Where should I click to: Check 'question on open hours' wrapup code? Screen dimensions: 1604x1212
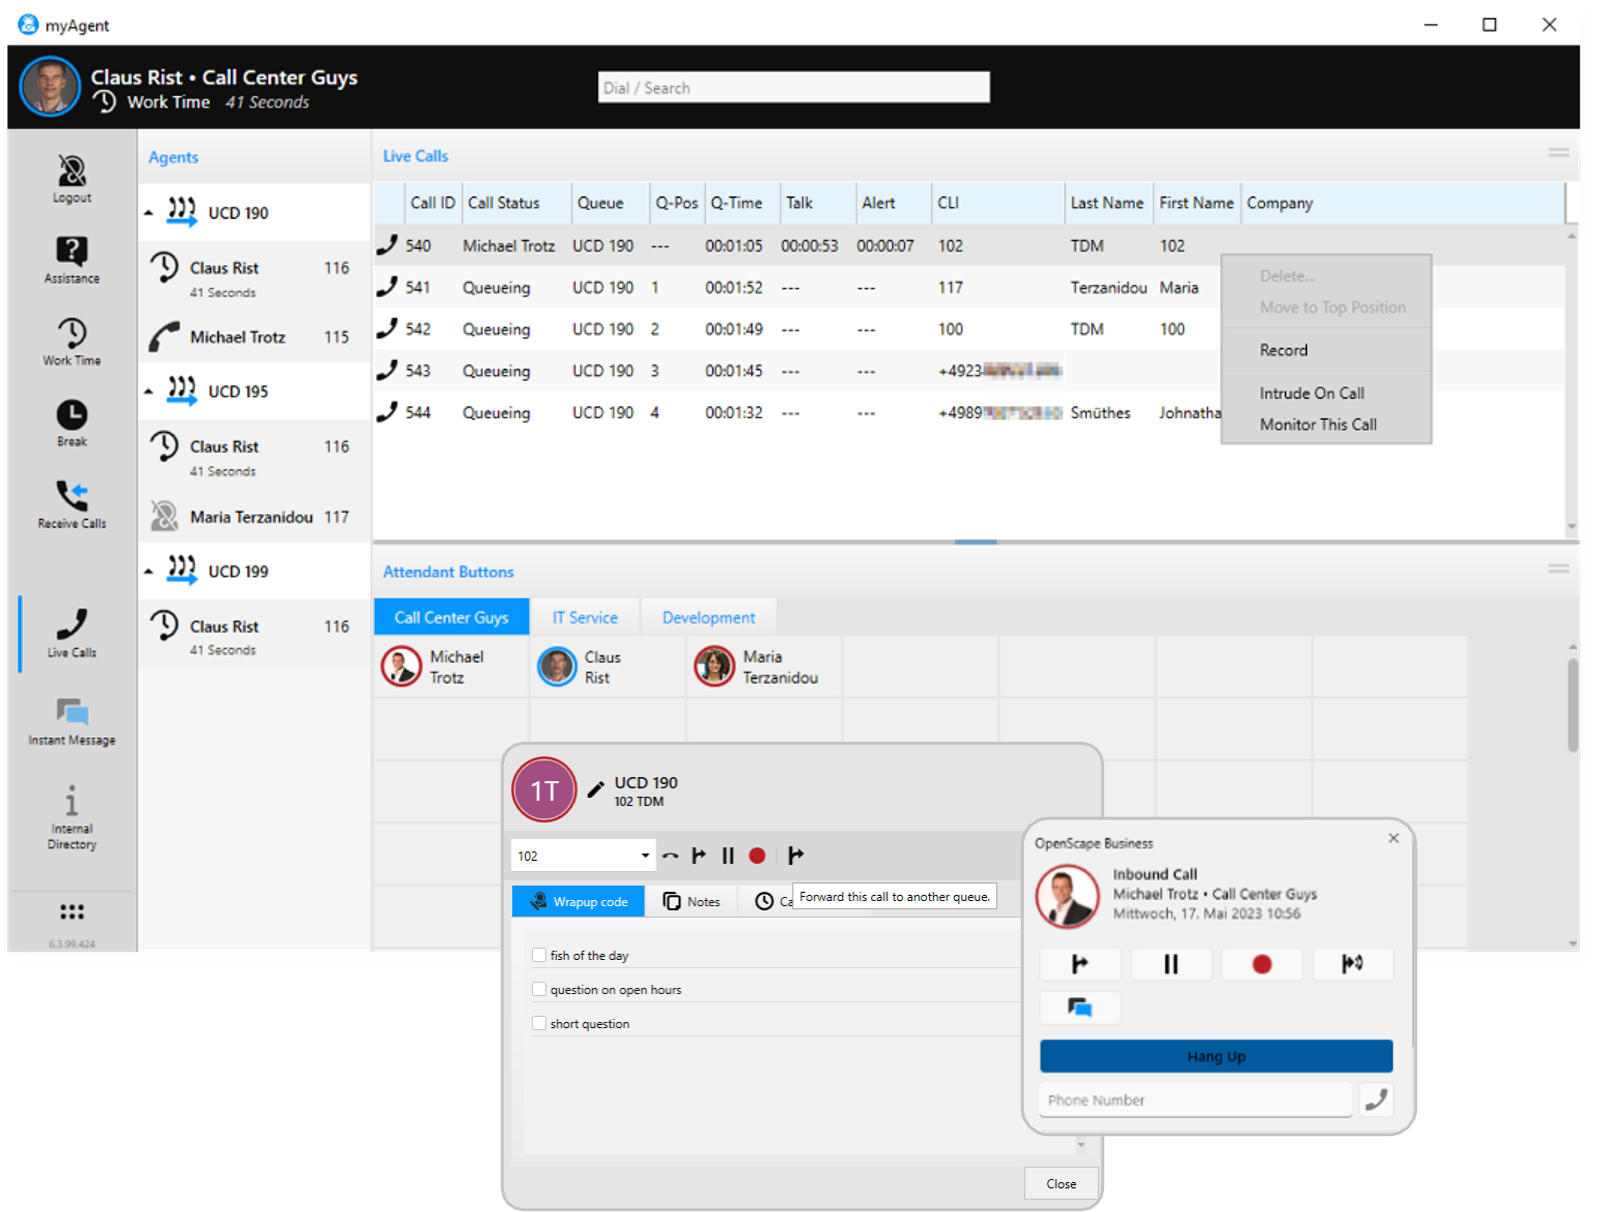click(x=539, y=989)
